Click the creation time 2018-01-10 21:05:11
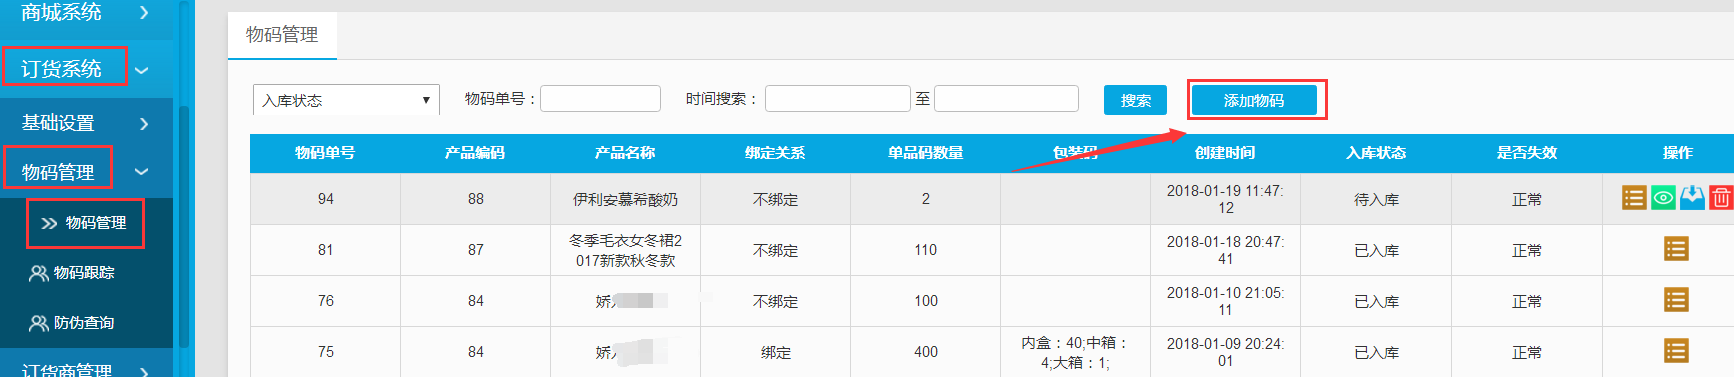Screen dimensions: 1734x377 (1225, 301)
